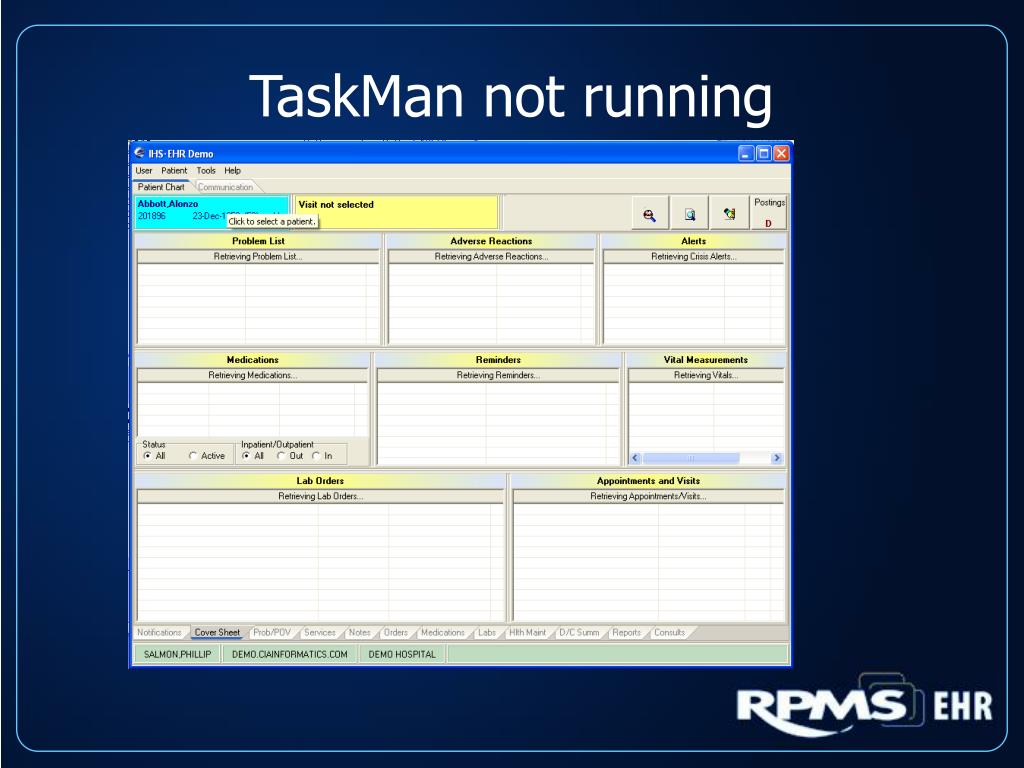Click the Retrieving Reminders... column header
1024x768 pixels.
tap(498, 376)
